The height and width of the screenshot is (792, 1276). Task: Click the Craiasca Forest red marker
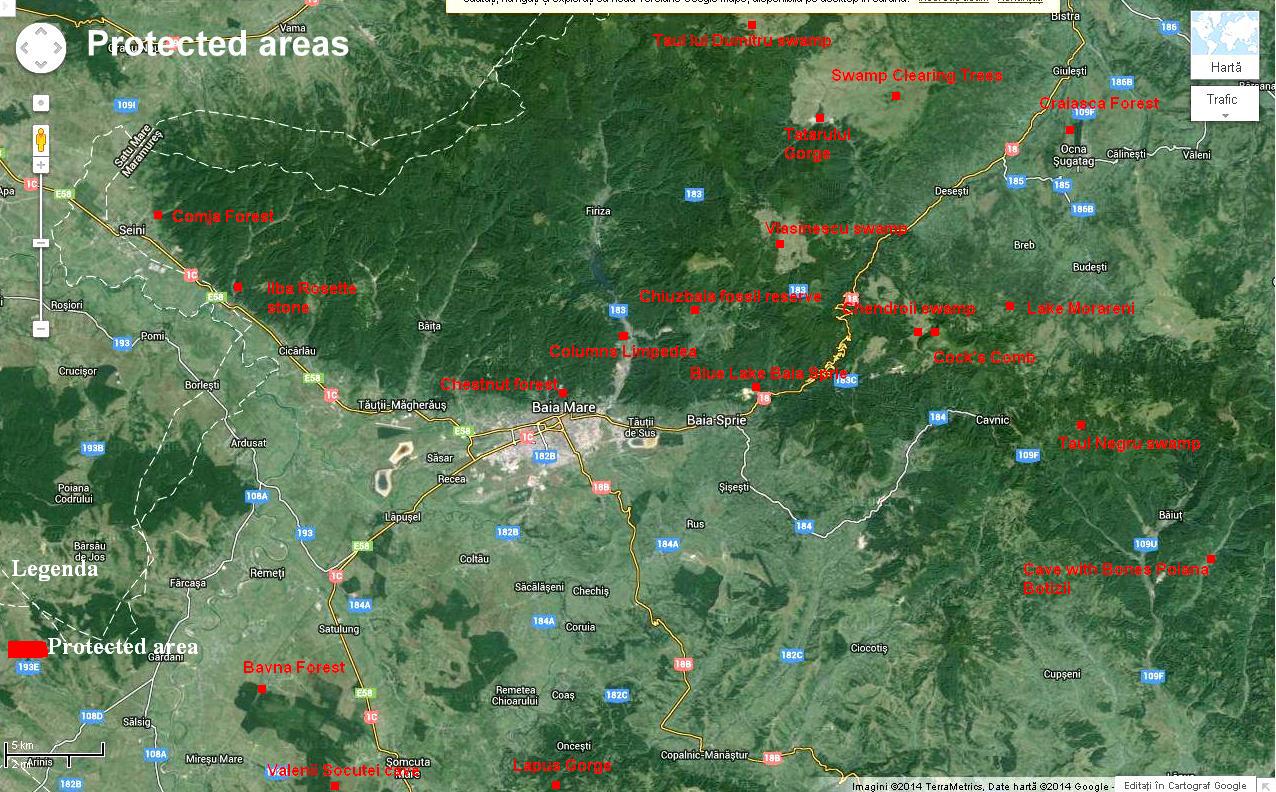(x=1069, y=129)
